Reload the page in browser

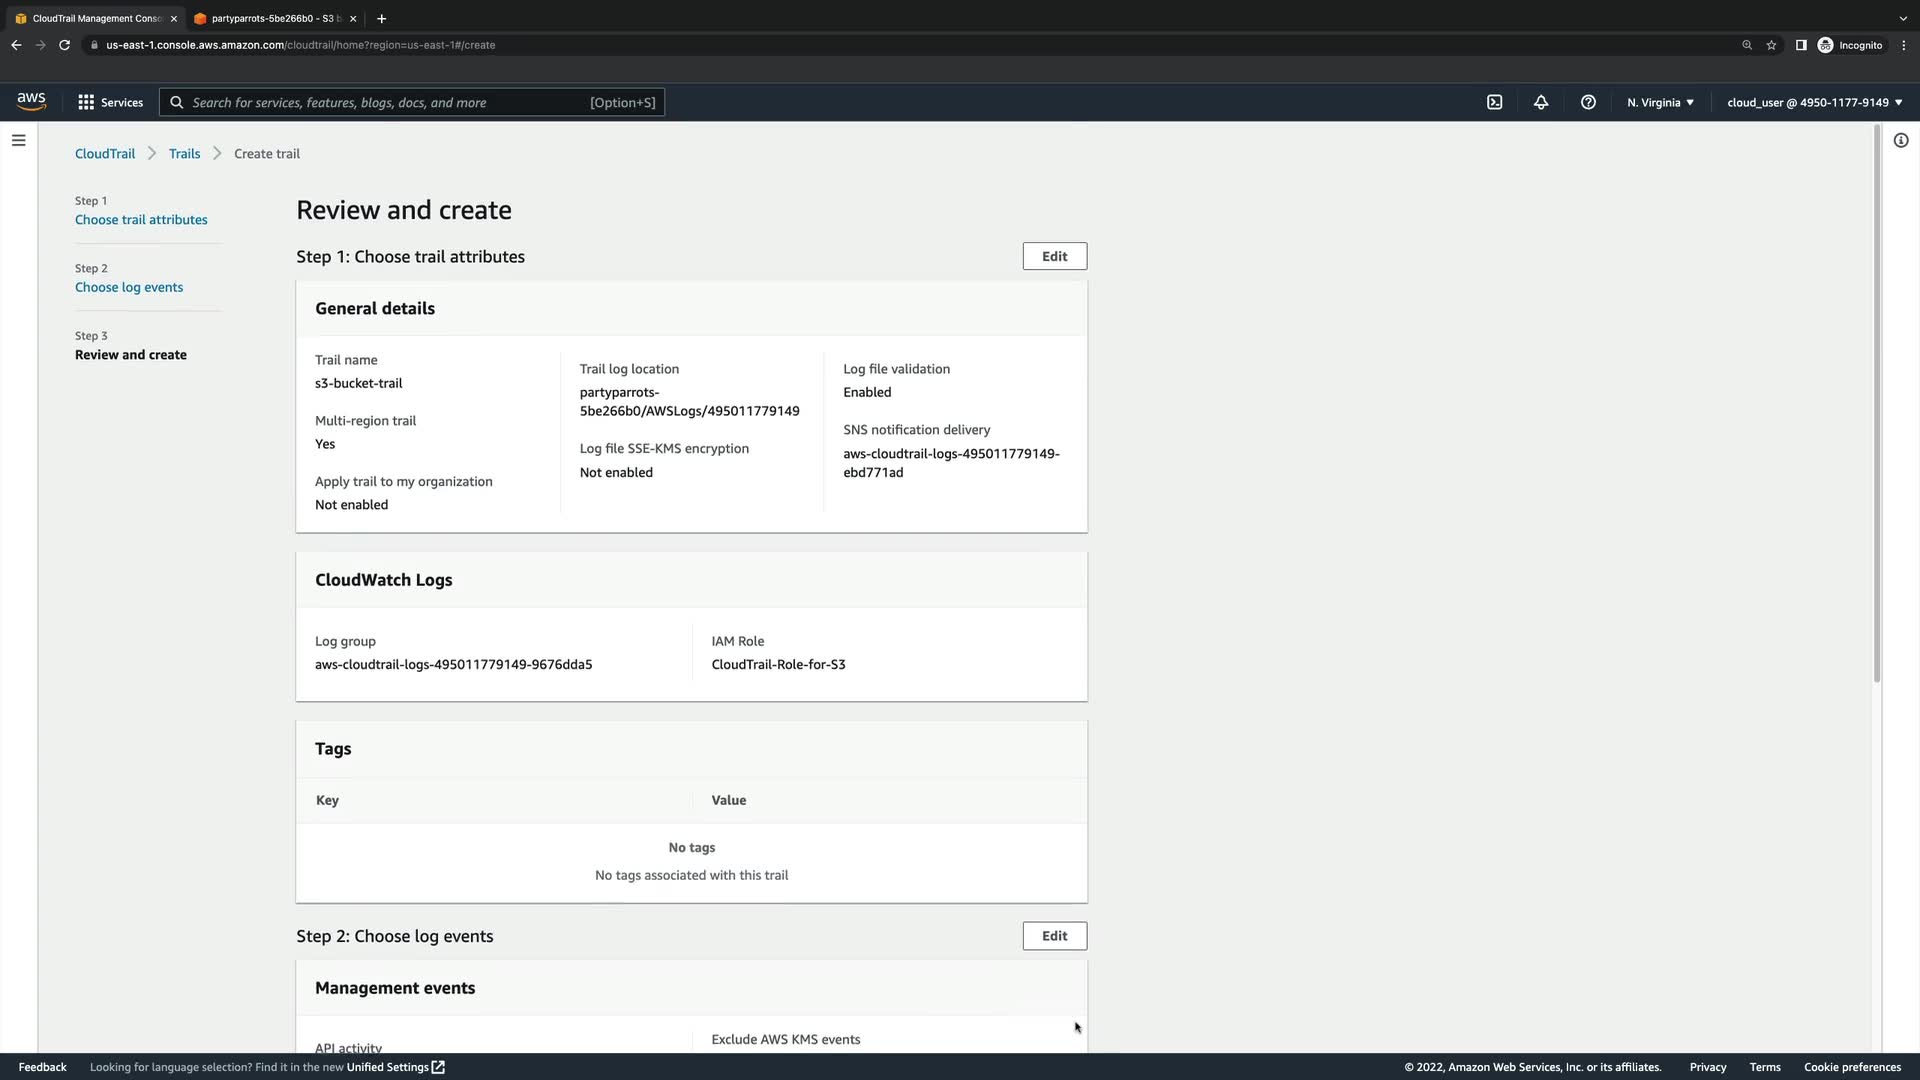coord(64,45)
